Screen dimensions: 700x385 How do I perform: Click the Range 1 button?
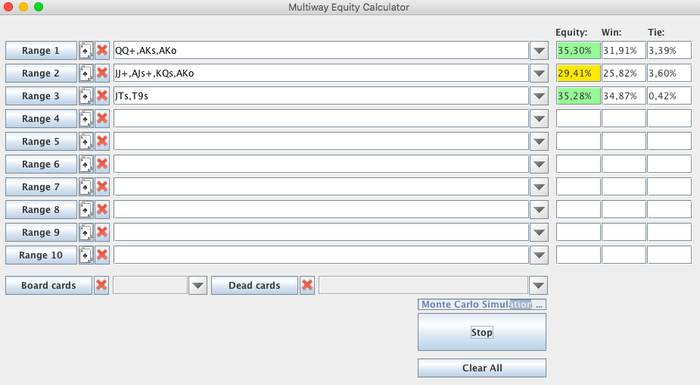pyautogui.click(x=41, y=50)
